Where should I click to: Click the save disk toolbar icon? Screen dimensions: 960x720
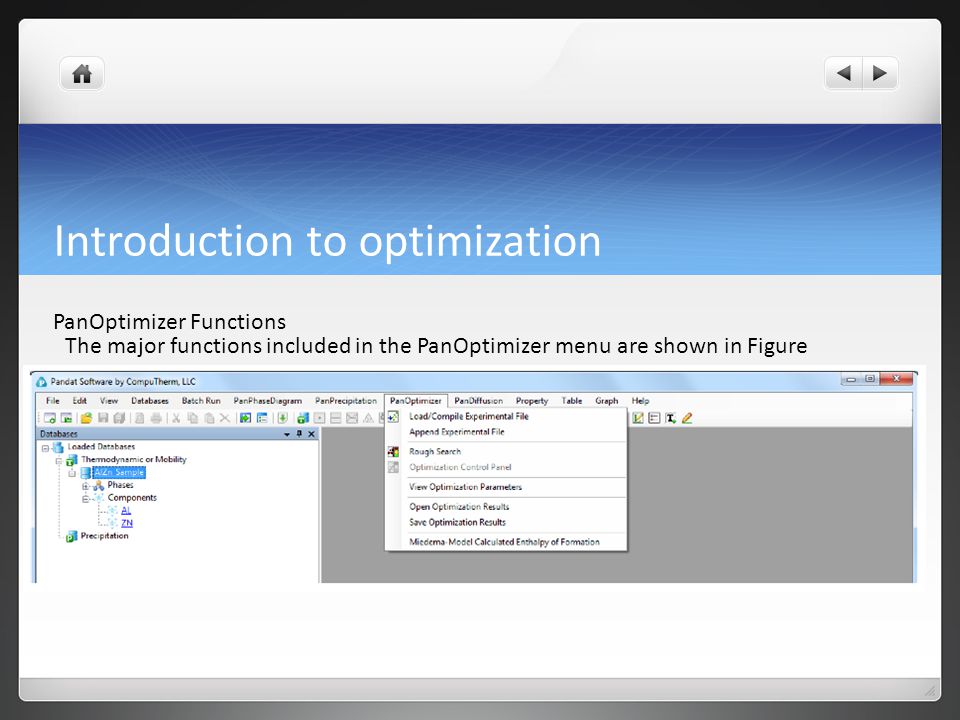coord(103,418)
